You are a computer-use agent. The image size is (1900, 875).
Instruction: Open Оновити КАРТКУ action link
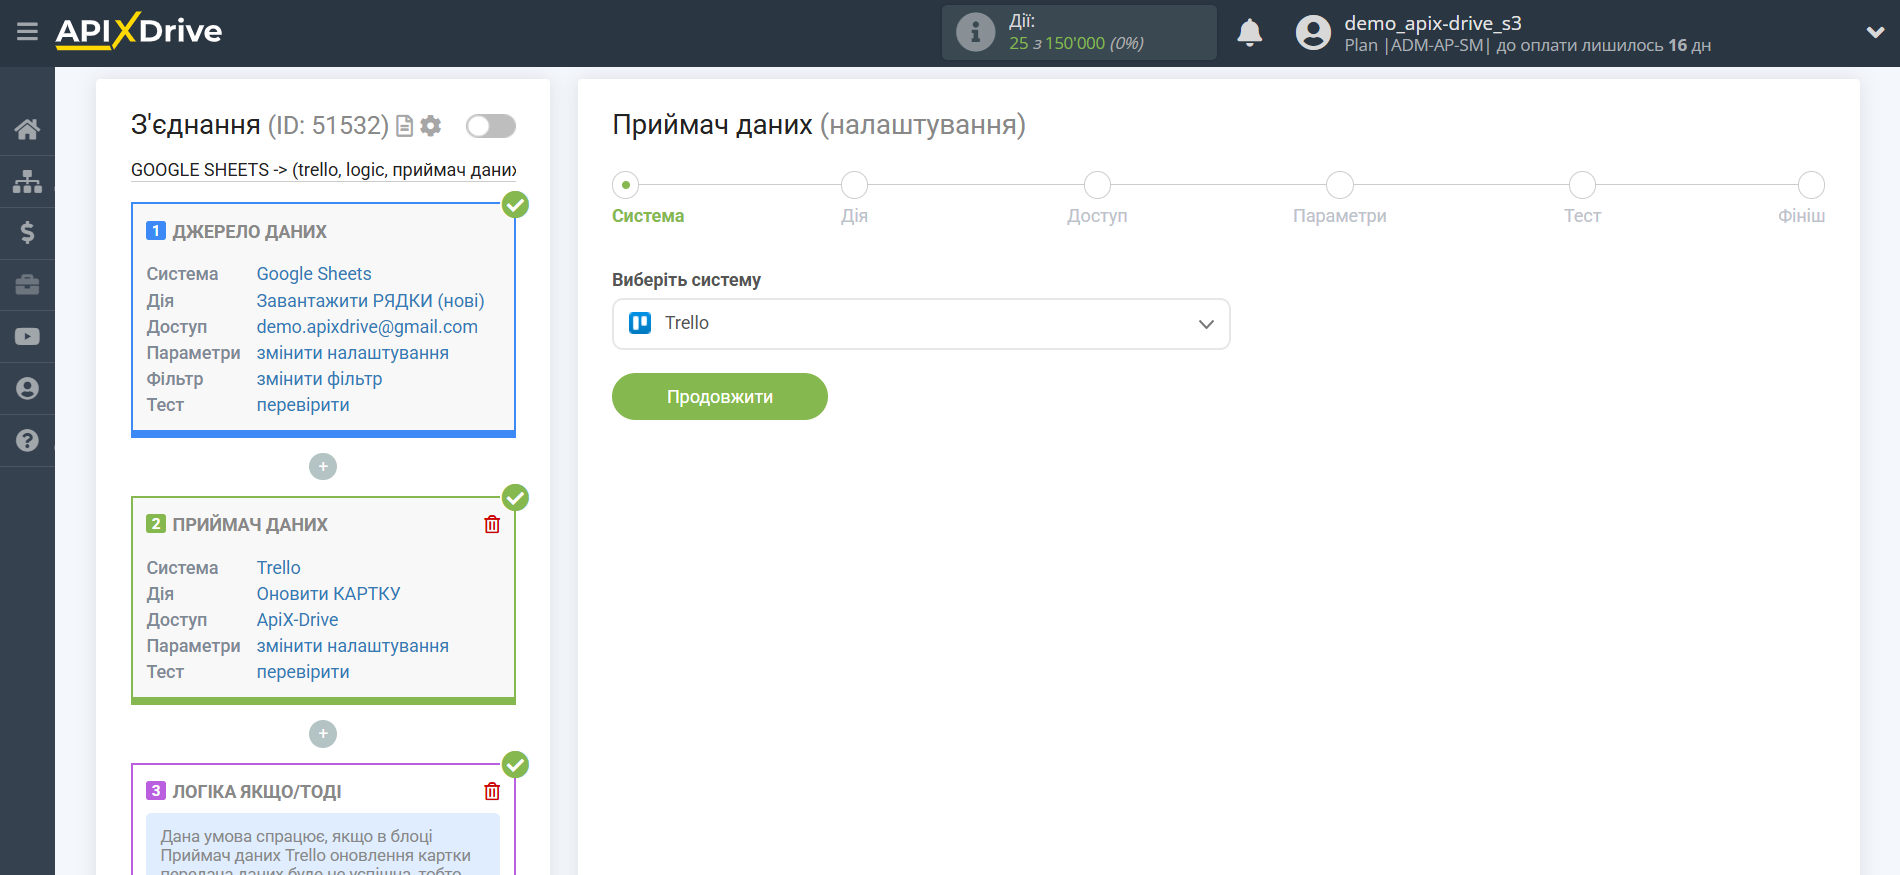[328, 594]
